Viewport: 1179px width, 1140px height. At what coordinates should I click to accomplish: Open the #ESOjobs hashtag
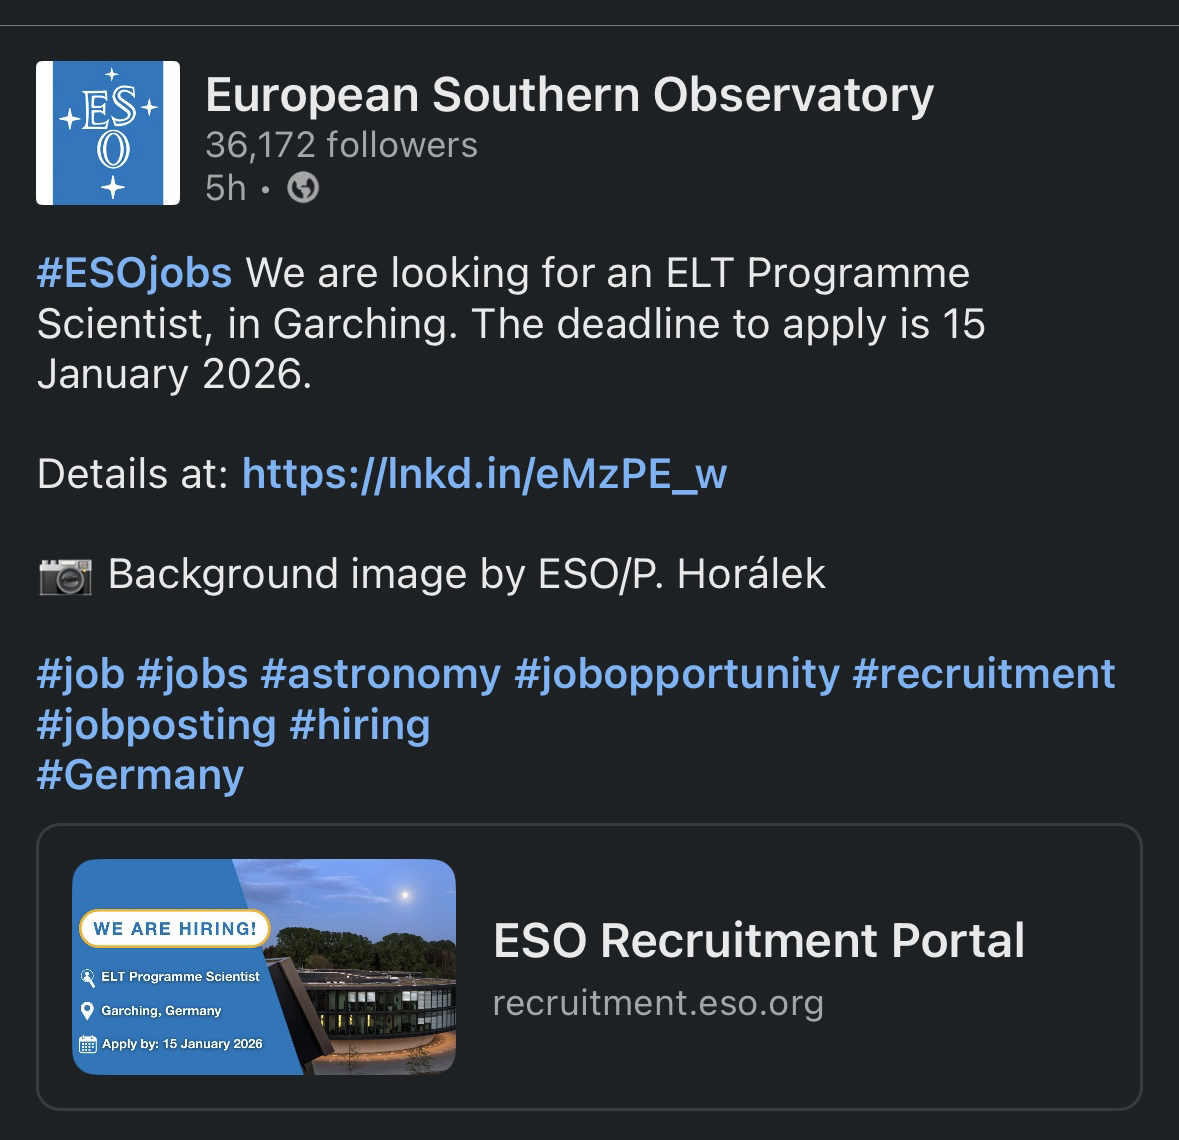coord(134,273)
